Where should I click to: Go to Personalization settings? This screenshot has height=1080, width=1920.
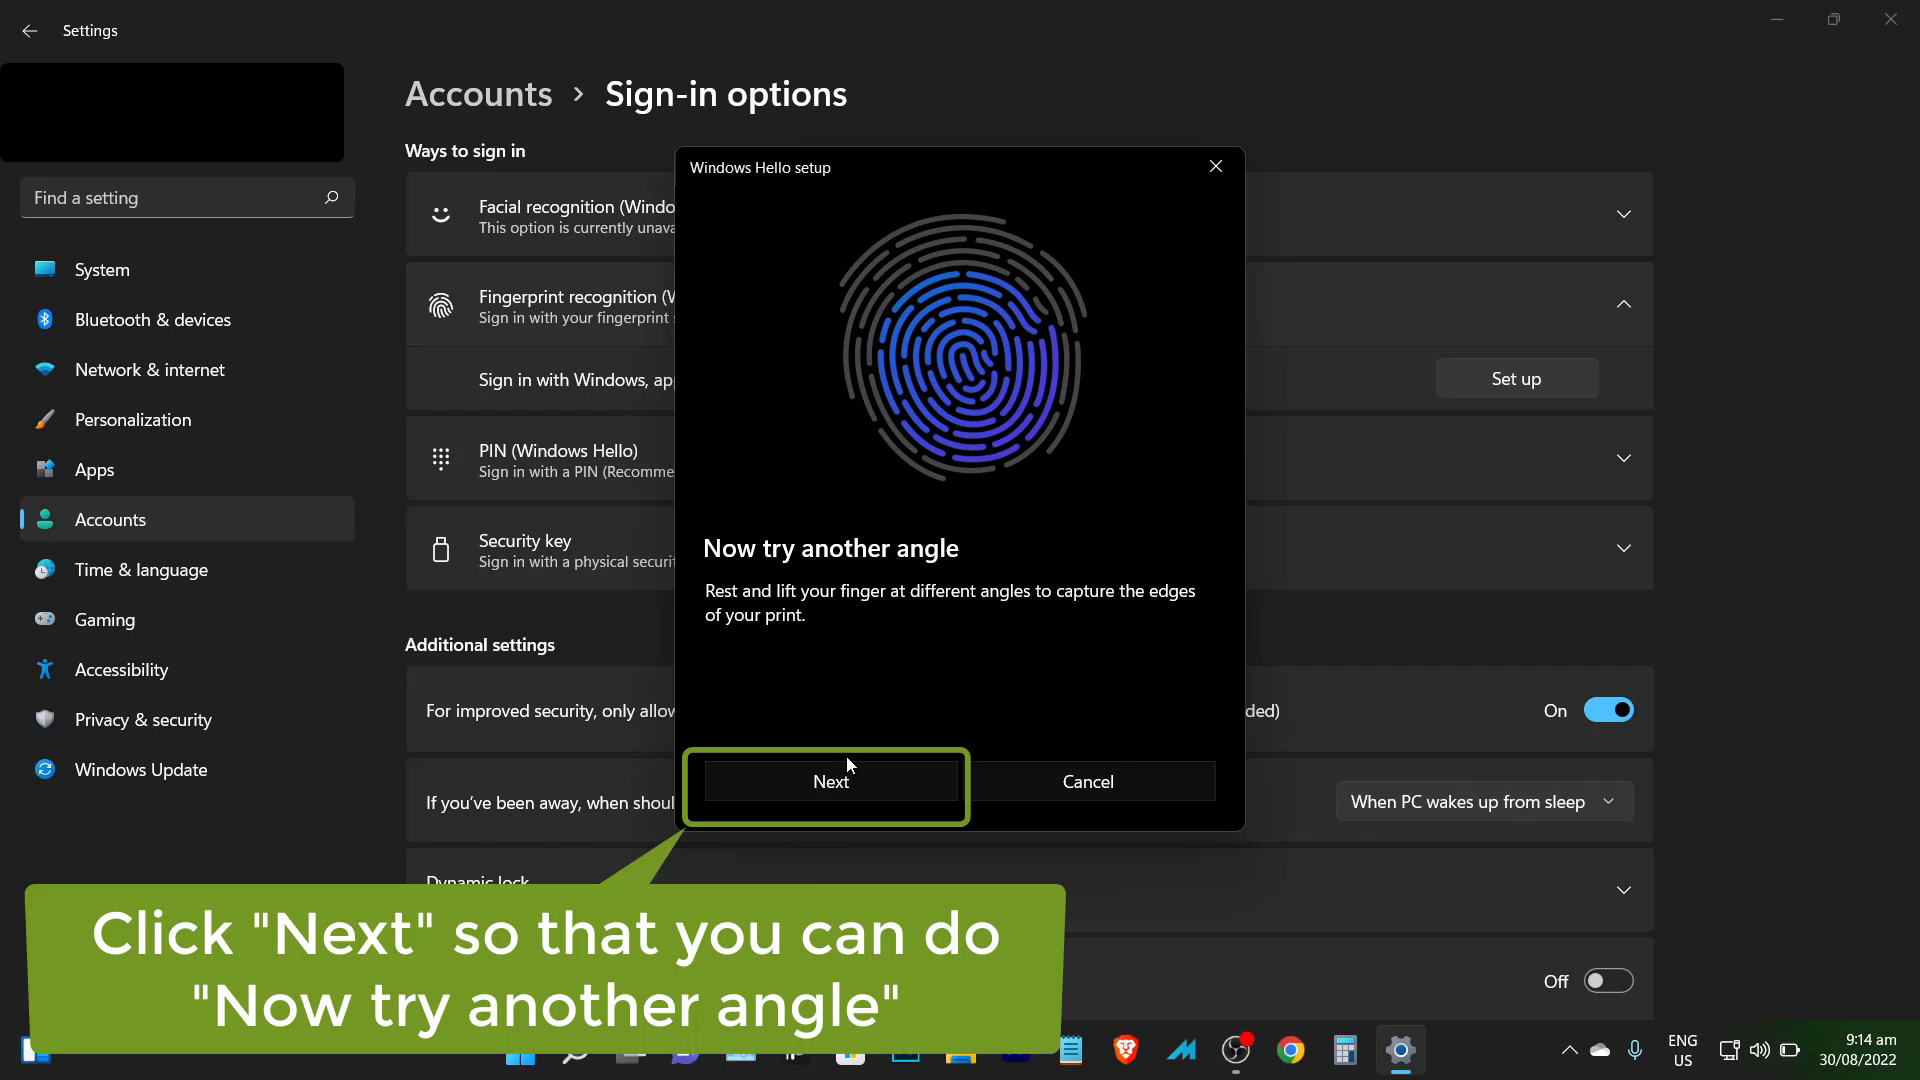tap(187, 419)
